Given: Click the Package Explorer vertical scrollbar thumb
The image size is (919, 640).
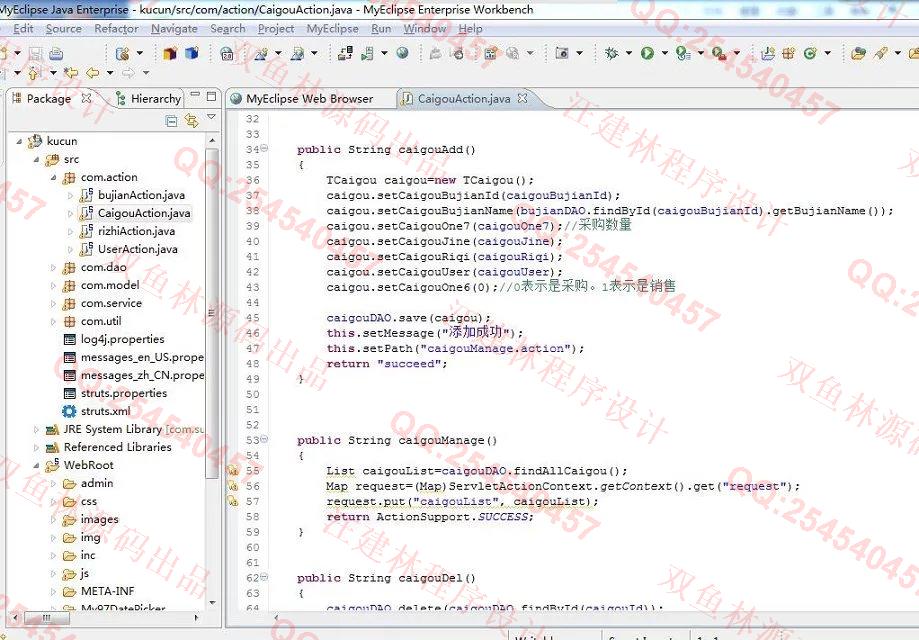Looking at the screenshot, I should [212, 314].
